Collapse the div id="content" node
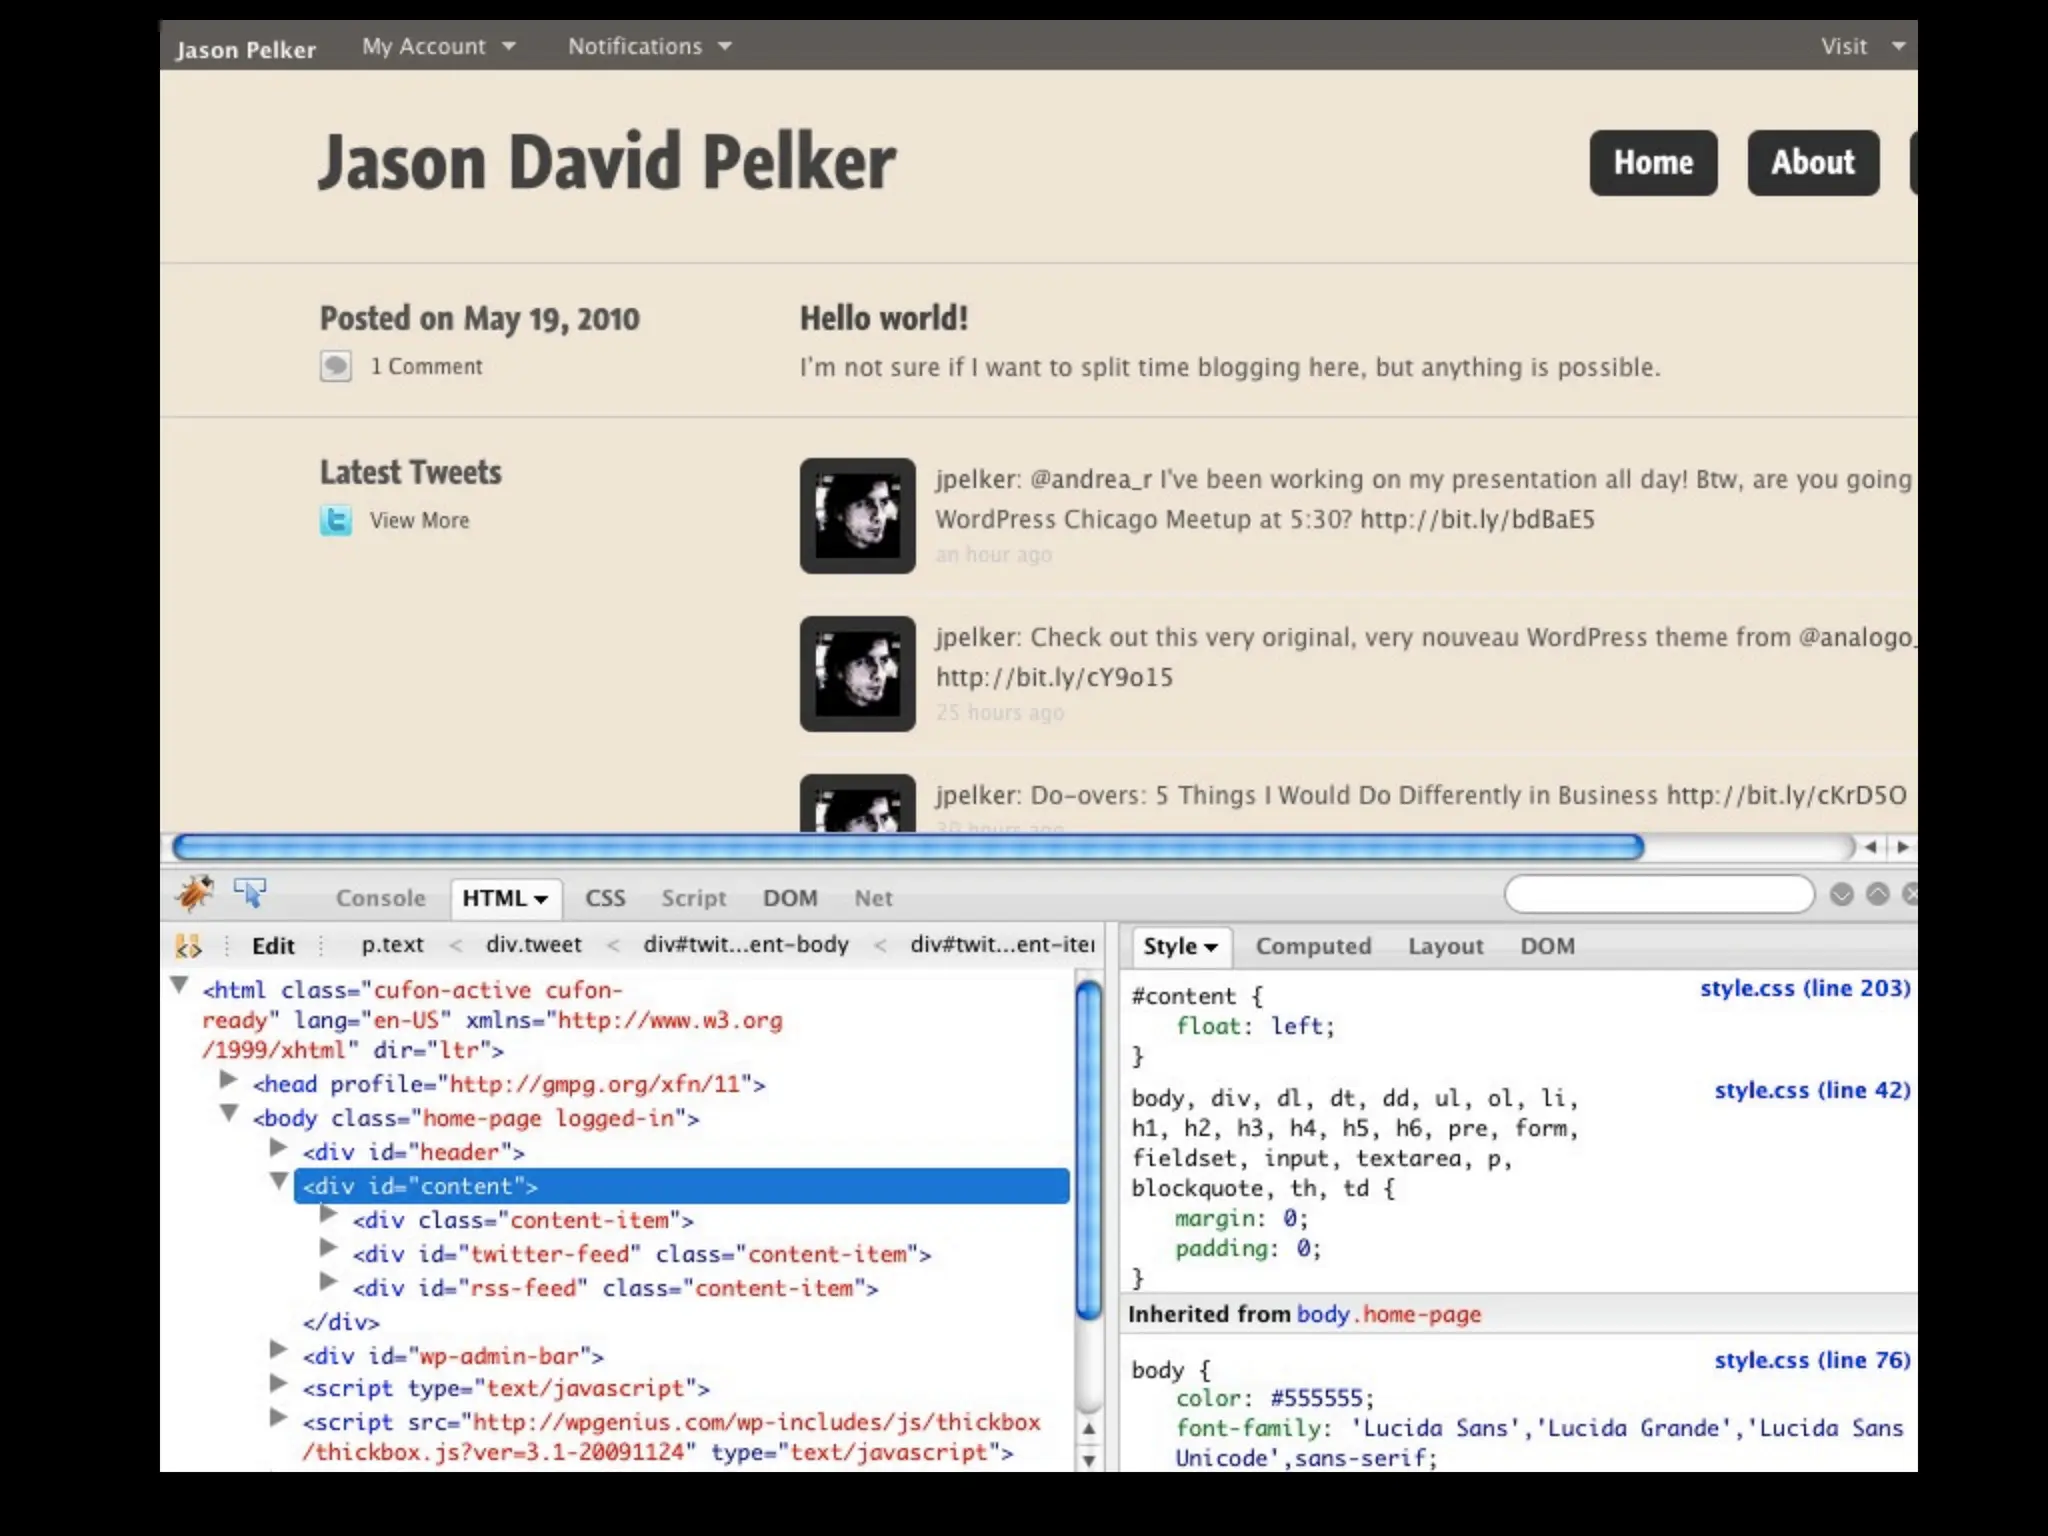This screenshot has height=1536, width=2048. (279, 1182)
